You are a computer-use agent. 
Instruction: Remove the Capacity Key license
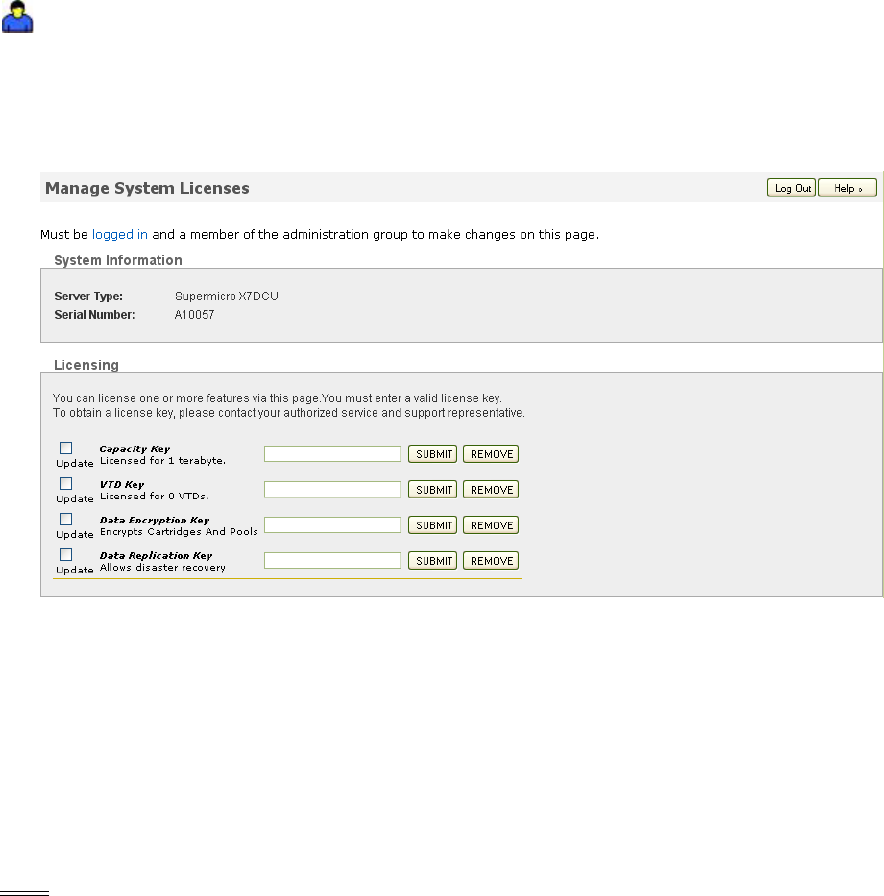tap(491, 454)
